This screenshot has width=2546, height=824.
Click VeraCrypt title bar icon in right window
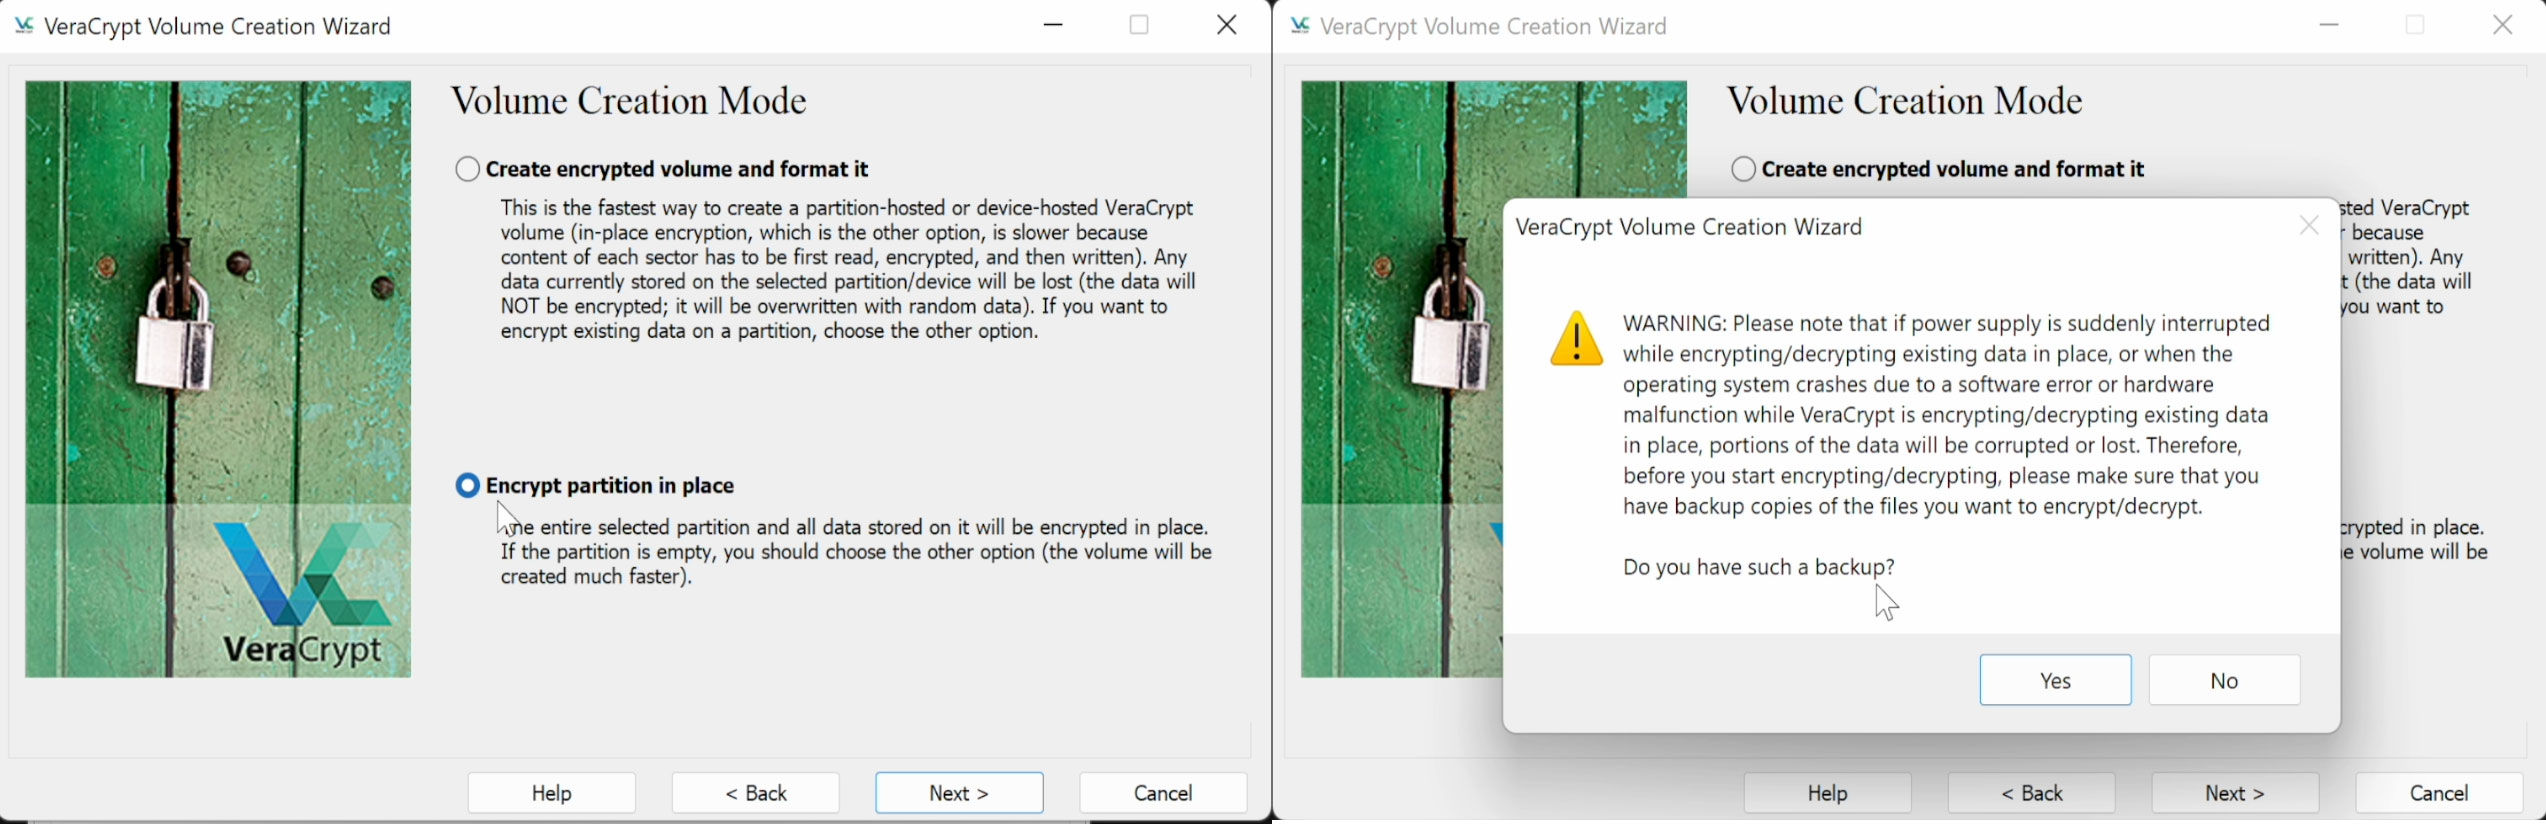click(1300, 26)
